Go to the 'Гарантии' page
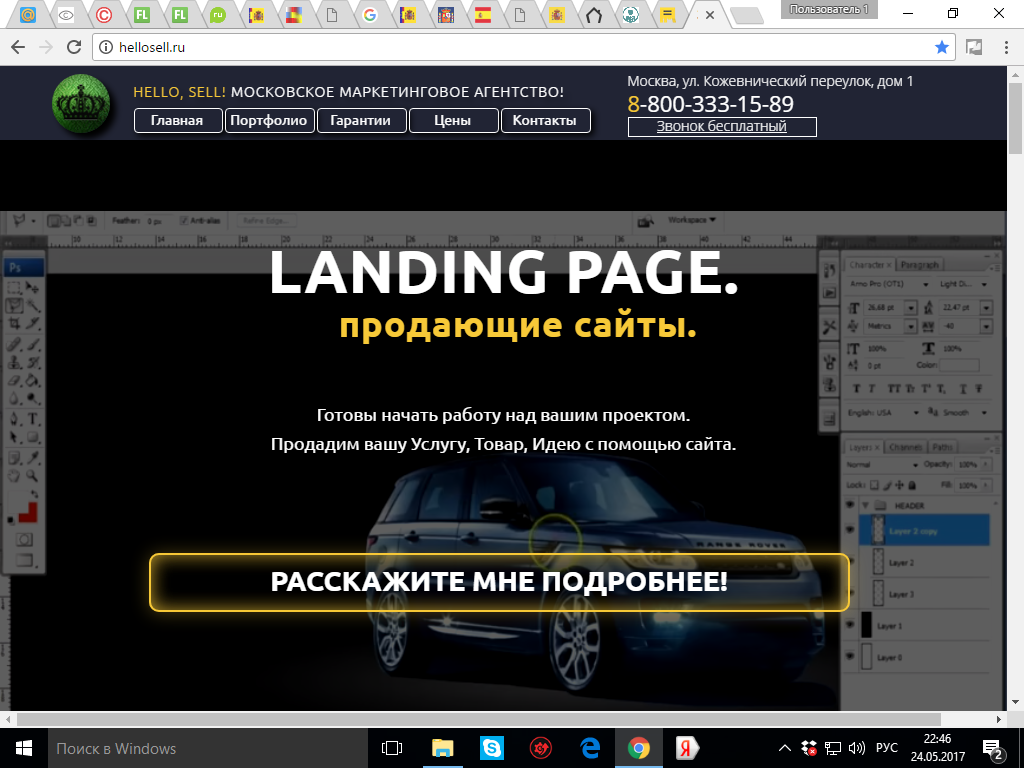 click(361, 121)
